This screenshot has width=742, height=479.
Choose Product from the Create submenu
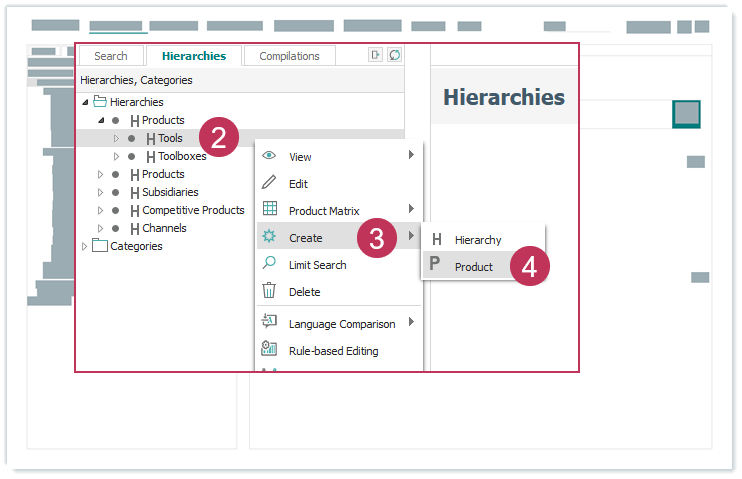point(473,267)
